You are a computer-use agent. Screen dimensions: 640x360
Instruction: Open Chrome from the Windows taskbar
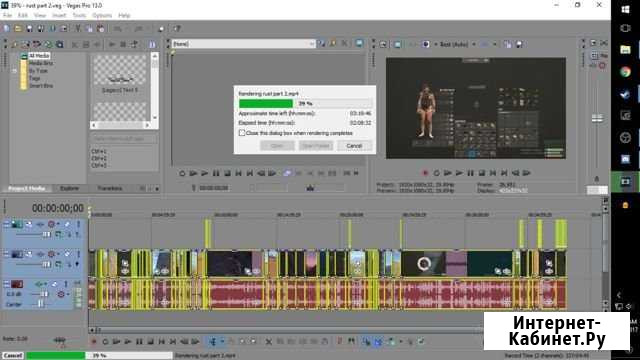pos(625,72)
